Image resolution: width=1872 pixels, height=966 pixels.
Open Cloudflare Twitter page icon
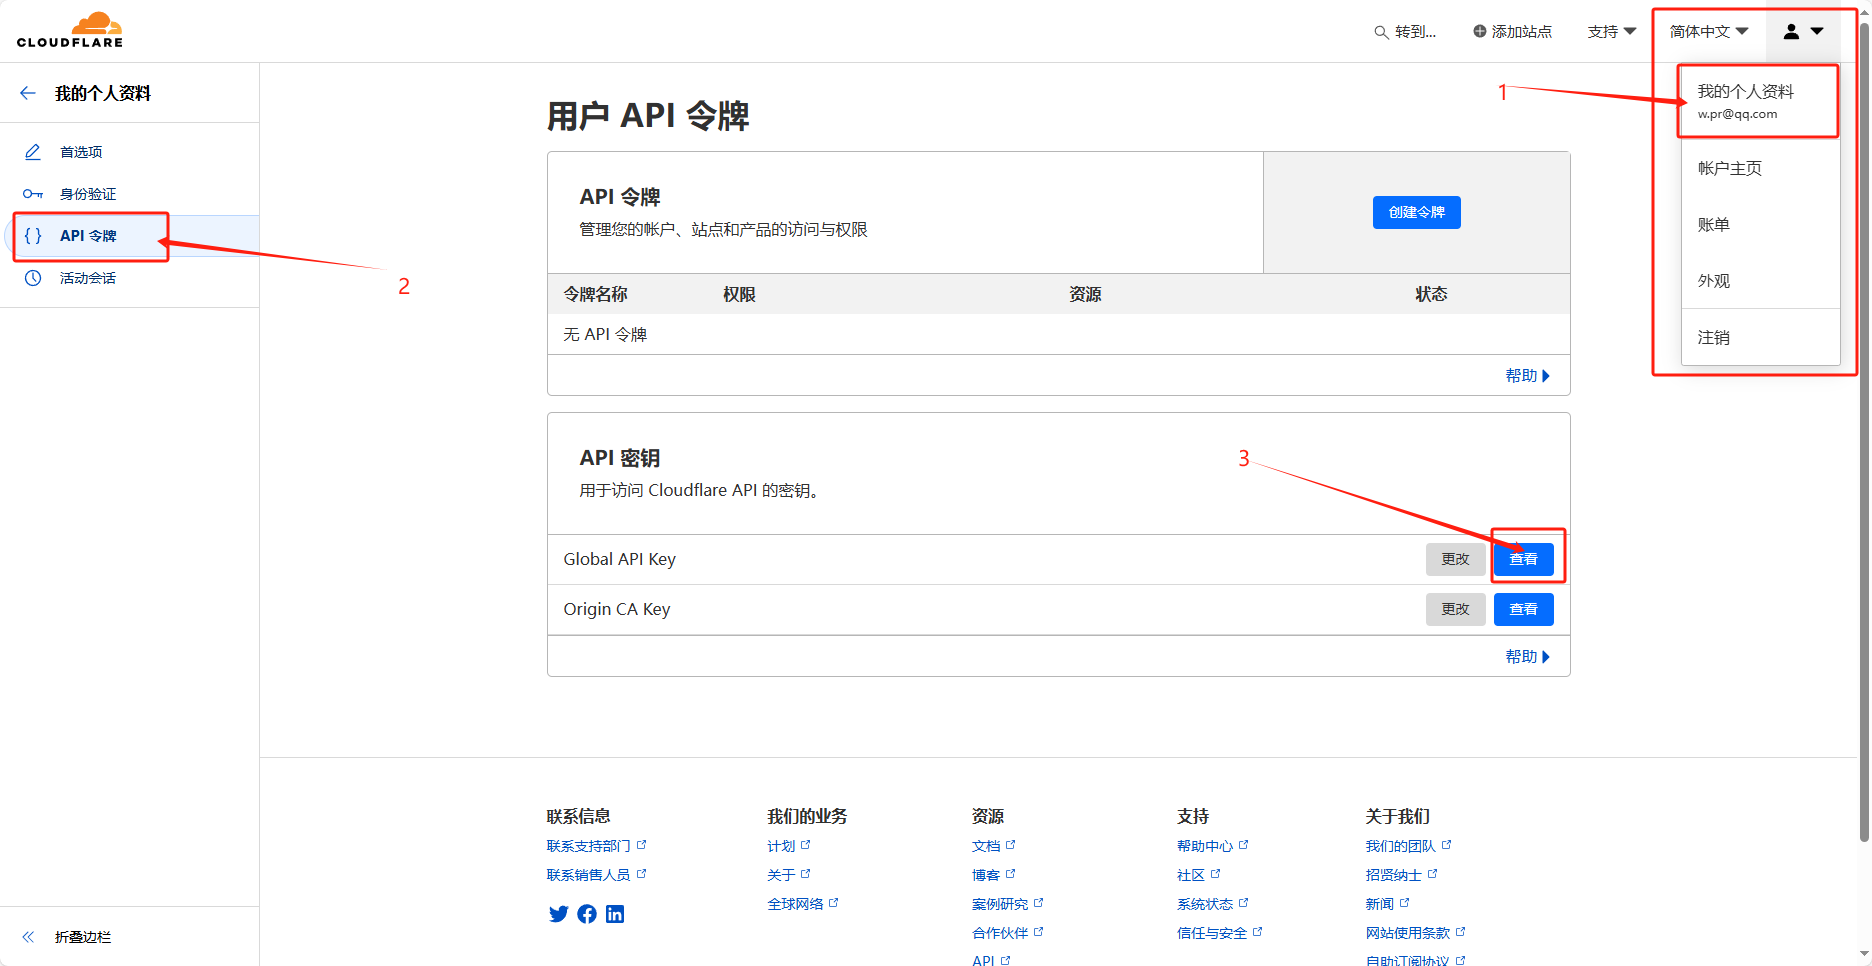[x=559, y=914]
